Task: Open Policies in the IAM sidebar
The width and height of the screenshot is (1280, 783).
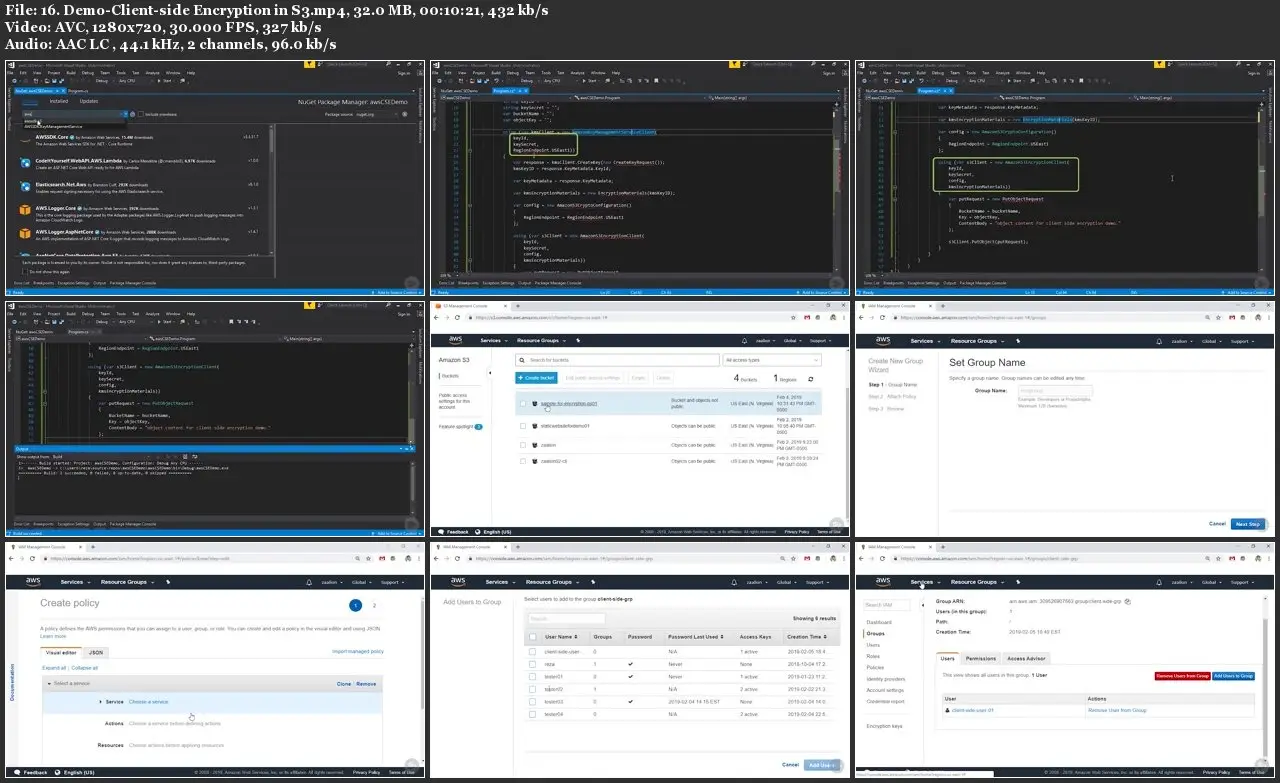Action: (875, 667)
